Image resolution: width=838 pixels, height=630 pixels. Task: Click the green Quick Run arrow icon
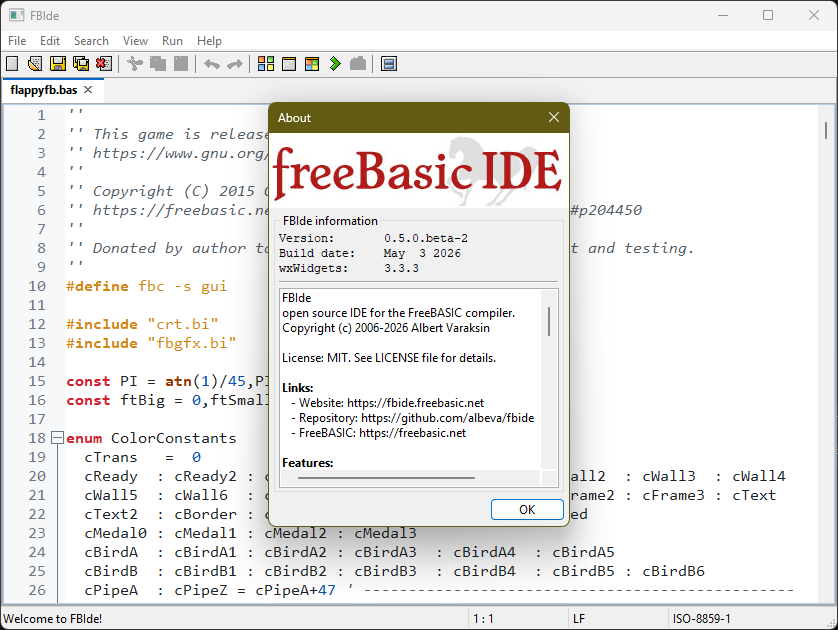pos(335,64)
